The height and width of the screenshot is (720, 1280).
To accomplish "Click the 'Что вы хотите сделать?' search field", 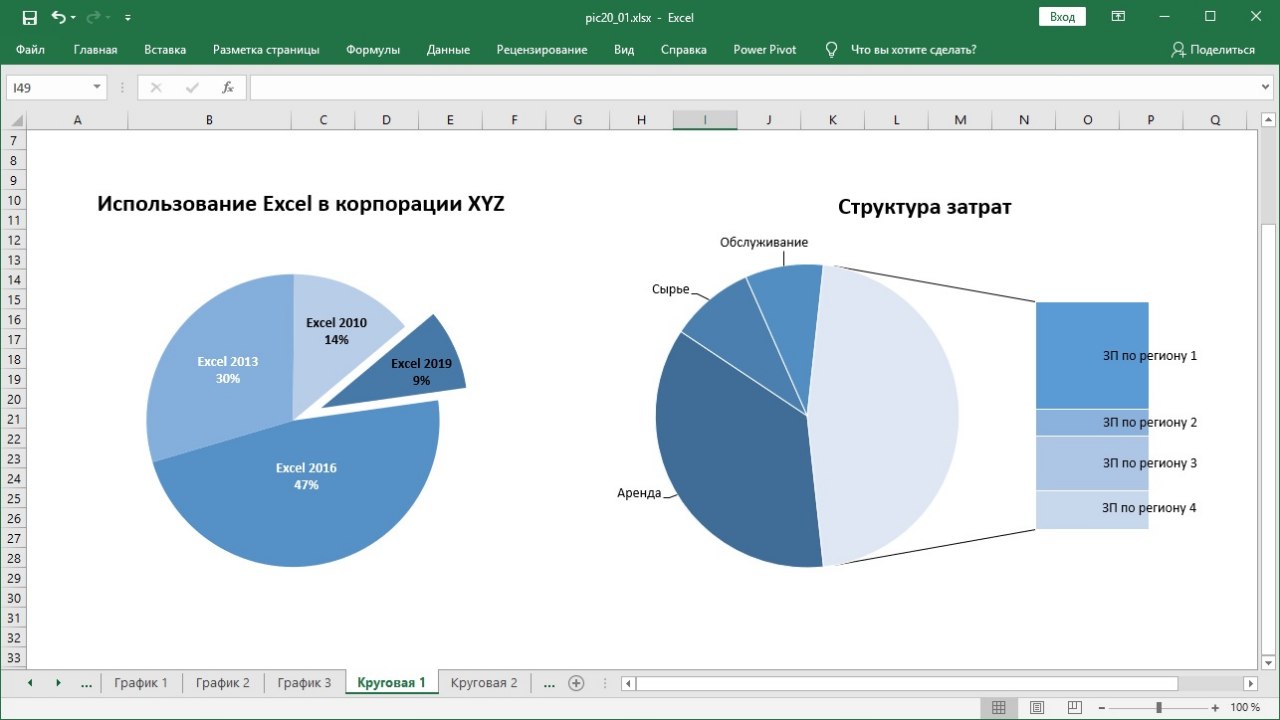I will click(913, 49).
